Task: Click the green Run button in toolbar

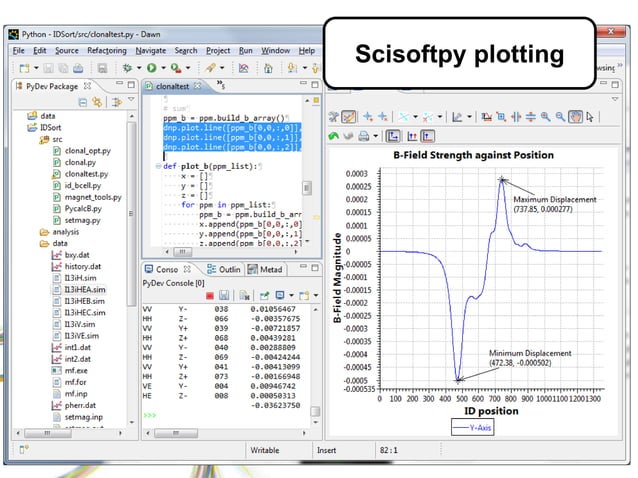Action: tap(149, 68)
